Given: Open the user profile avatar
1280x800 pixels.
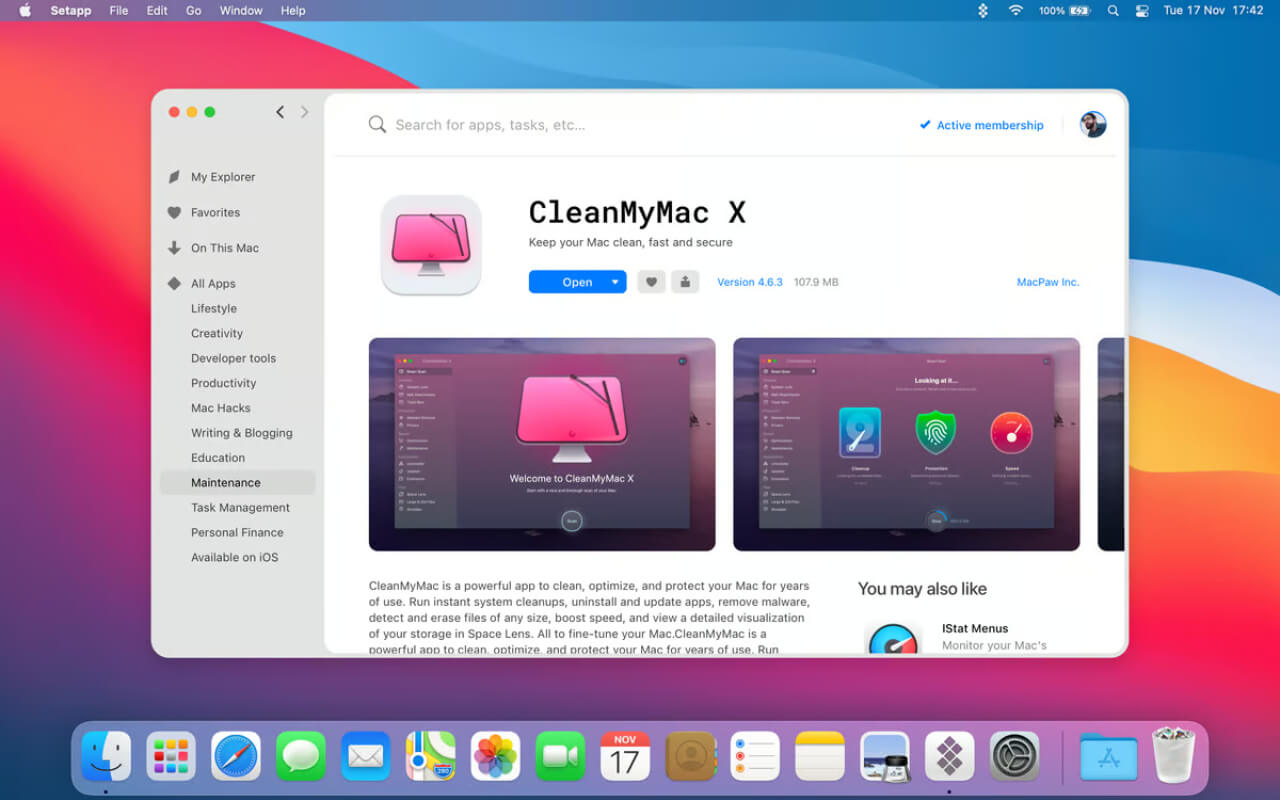Looking at the screenshot, I should point(1093,125).
